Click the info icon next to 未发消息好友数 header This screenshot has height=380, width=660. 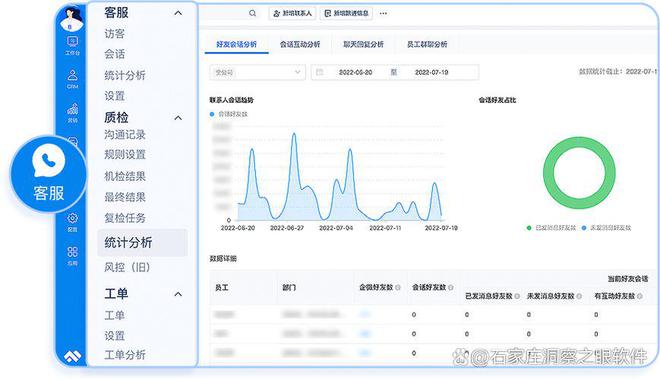point(579,296)
